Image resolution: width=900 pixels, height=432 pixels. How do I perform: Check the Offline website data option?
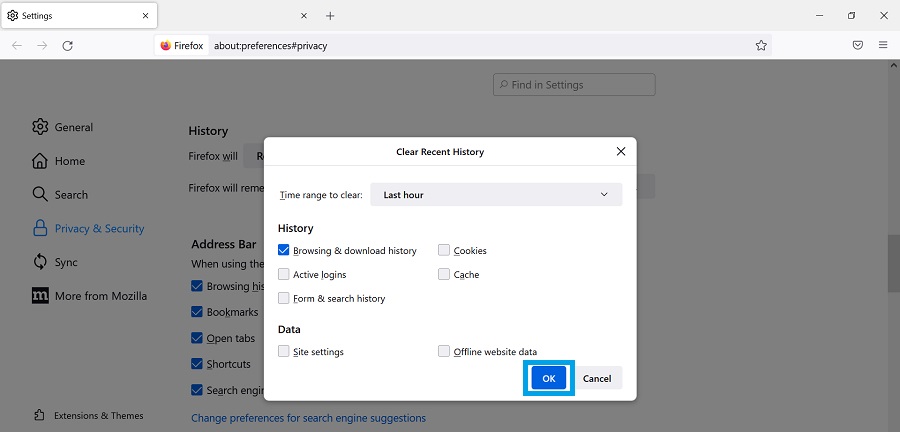click(444, 352)
